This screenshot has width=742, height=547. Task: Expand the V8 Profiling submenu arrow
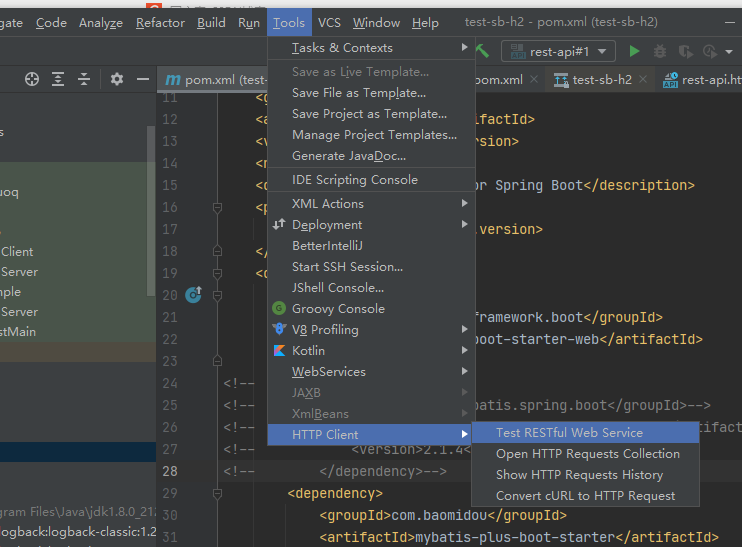point(465,329)
